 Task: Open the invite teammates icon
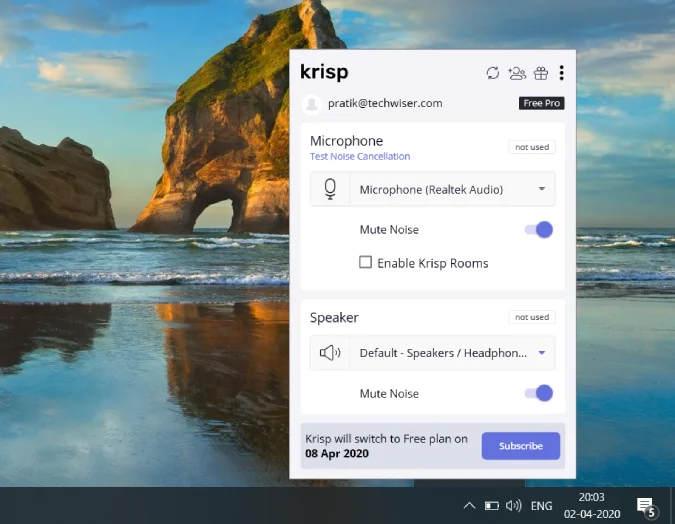point(517,73)
